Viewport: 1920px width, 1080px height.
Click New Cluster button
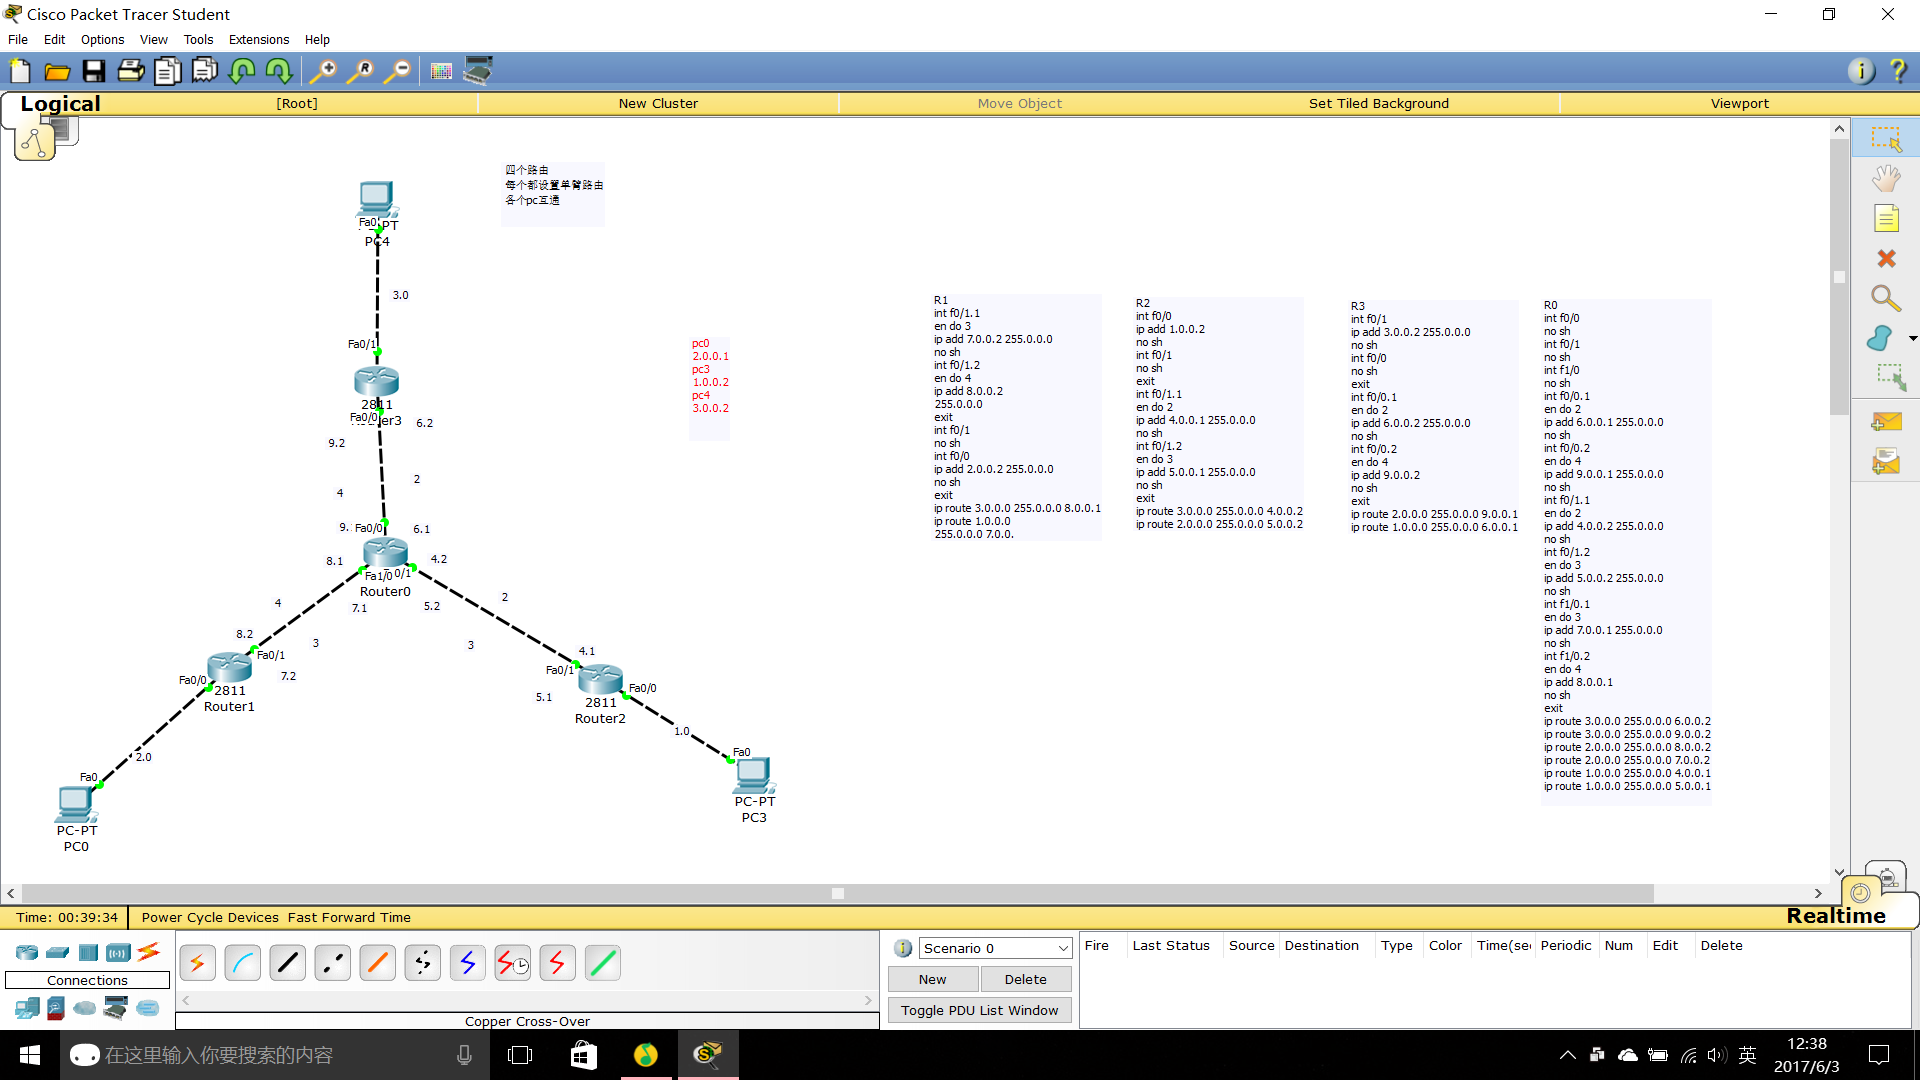(x=658, y=103)
